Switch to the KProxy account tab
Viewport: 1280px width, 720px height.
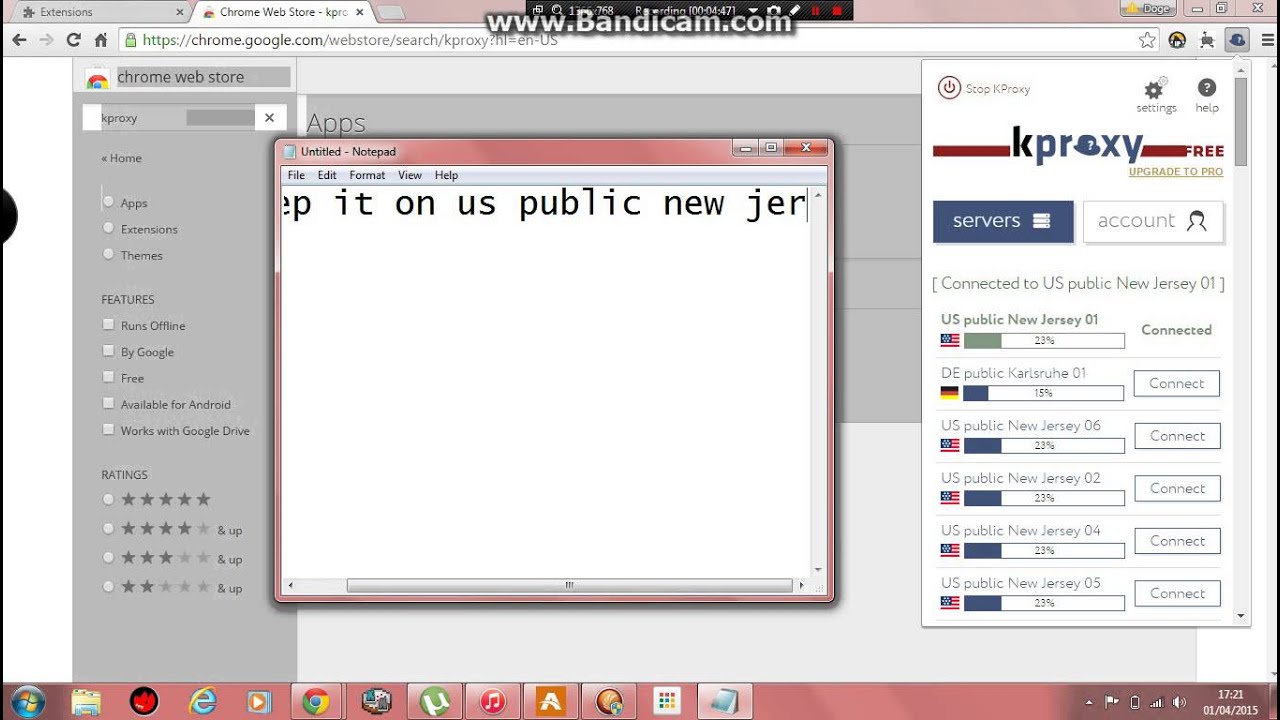tap(1153, 221)
